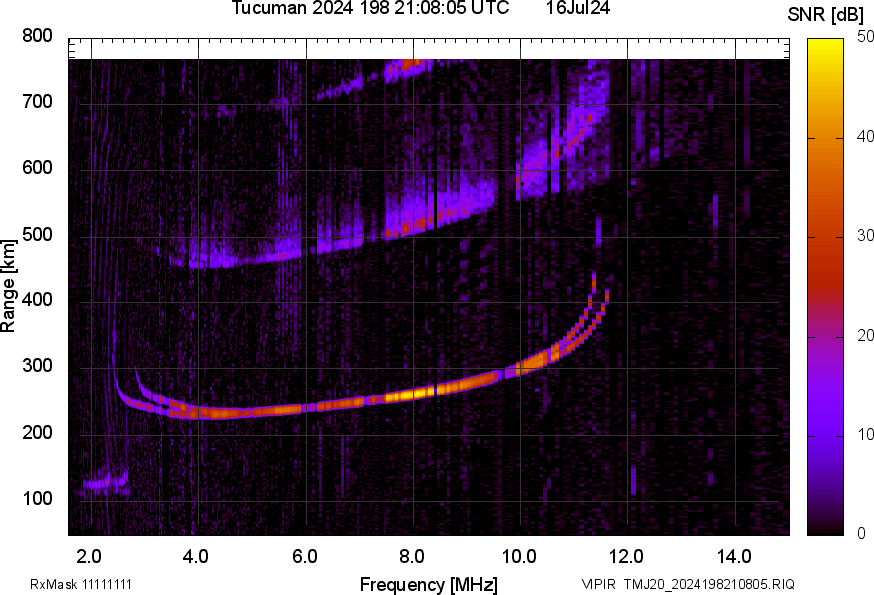Click the colorbar value '50'
This screenshot has height=595, width=874.
(865, 37)
